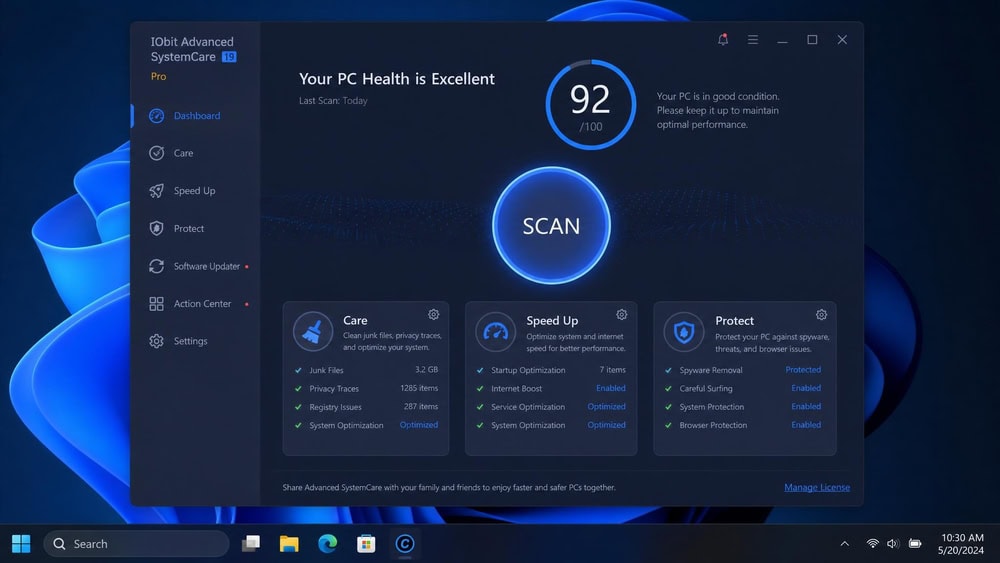Image resolution: width=1000 pixels, height=563 pixels.
Task: Toggle Careful Surfing checkmark
Action: [668, 388]
